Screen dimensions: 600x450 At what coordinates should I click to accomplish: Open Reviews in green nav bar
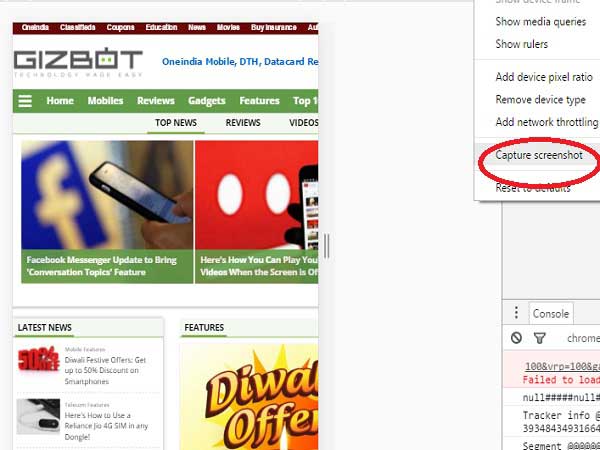156,101
